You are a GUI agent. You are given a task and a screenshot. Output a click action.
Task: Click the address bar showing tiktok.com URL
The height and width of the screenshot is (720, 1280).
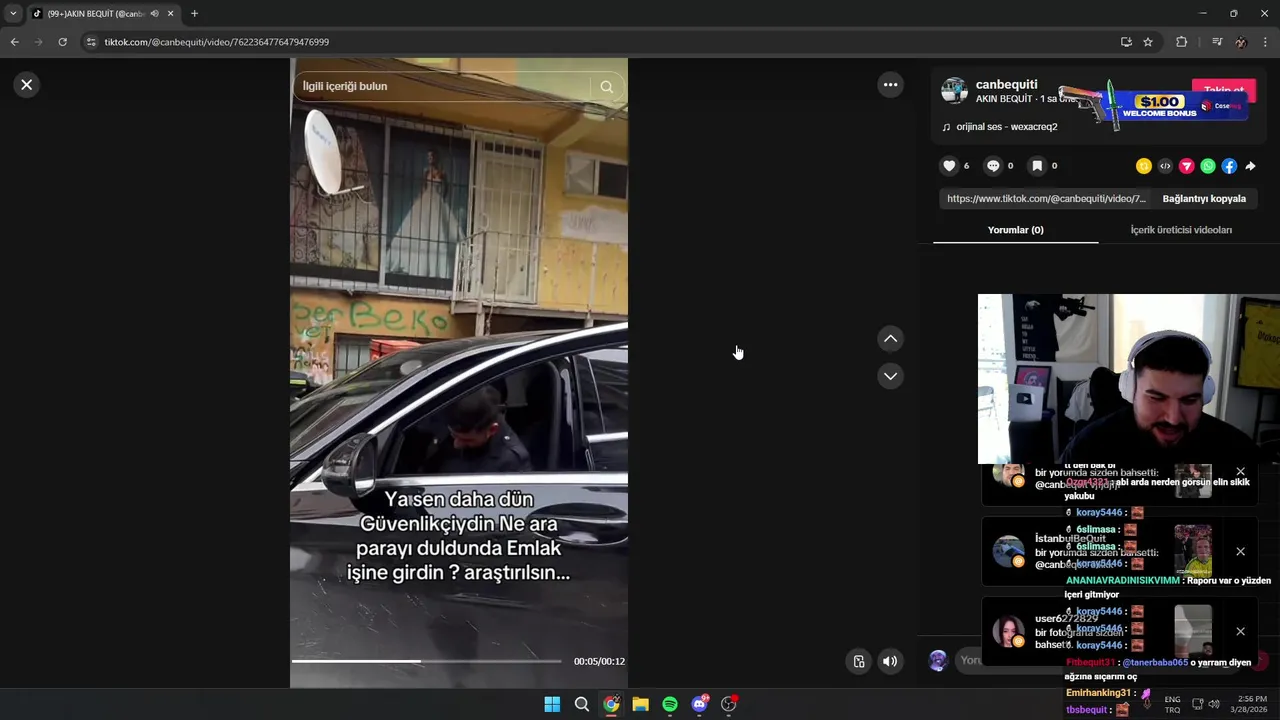click(600, 42)
